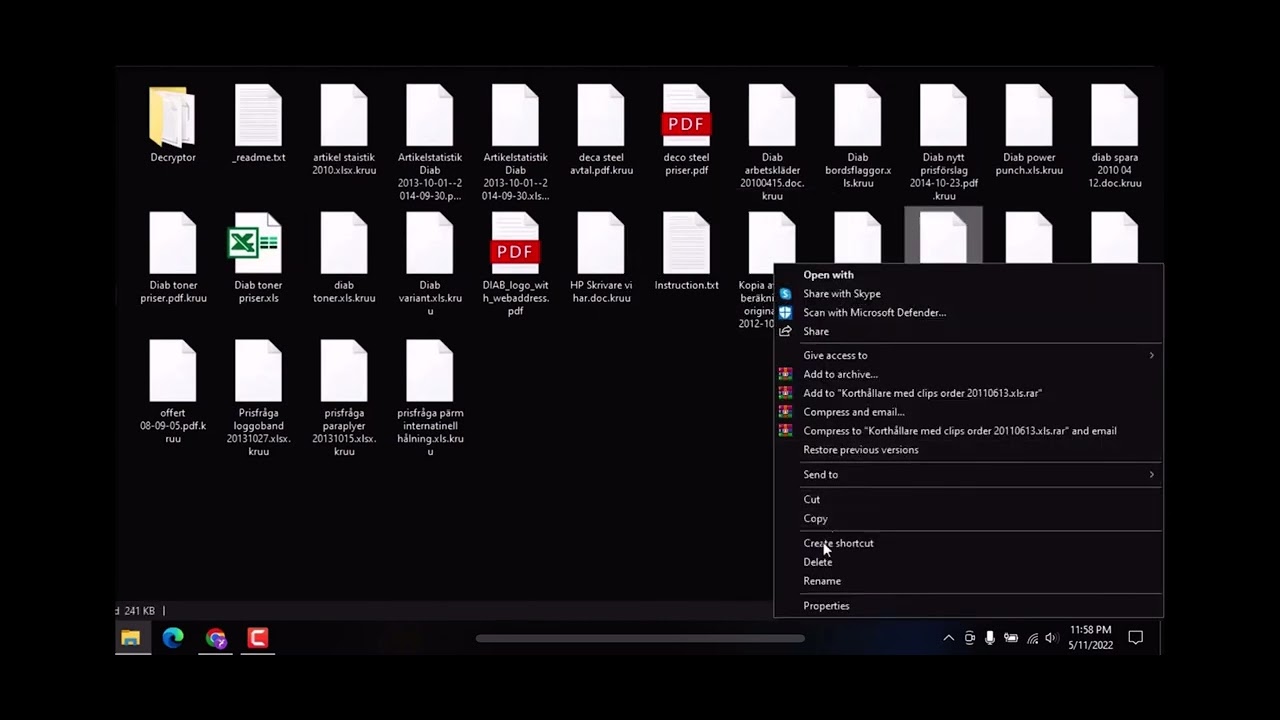
Task: Choose Compress and email...
Action: pyautogui.click(x=967, y=413)
